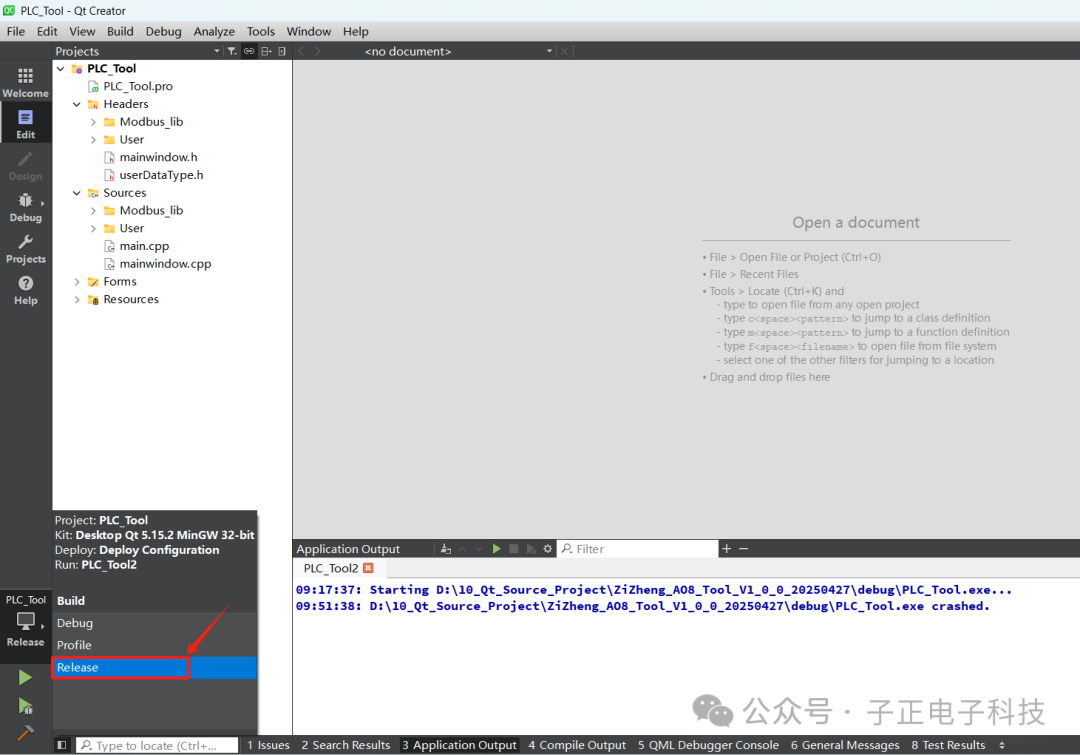
Task: Go forward in editor navigation history
Action: [318, 51]
